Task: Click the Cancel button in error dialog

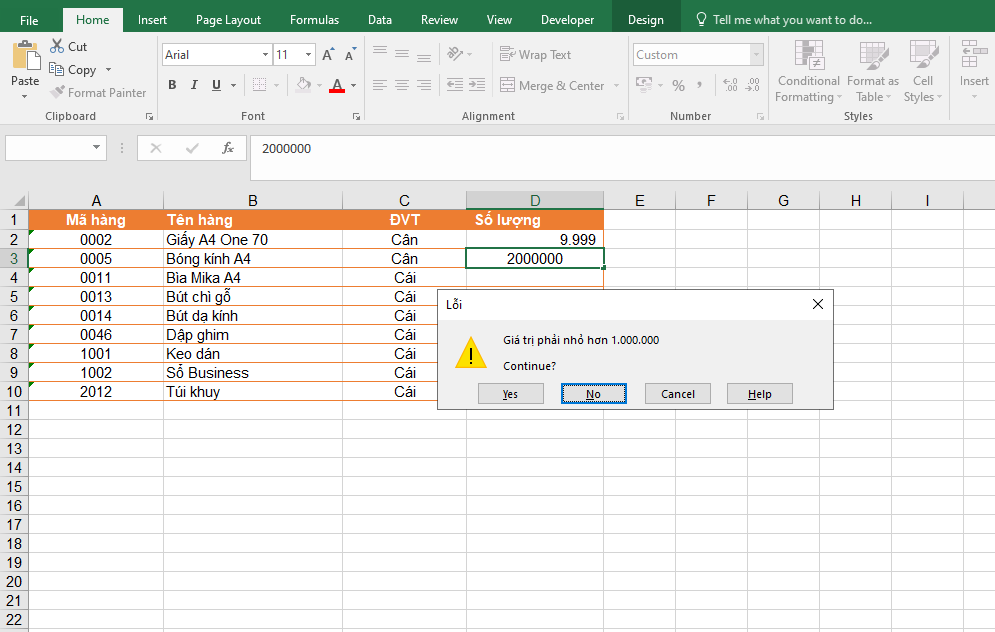Action: point(677,394)
